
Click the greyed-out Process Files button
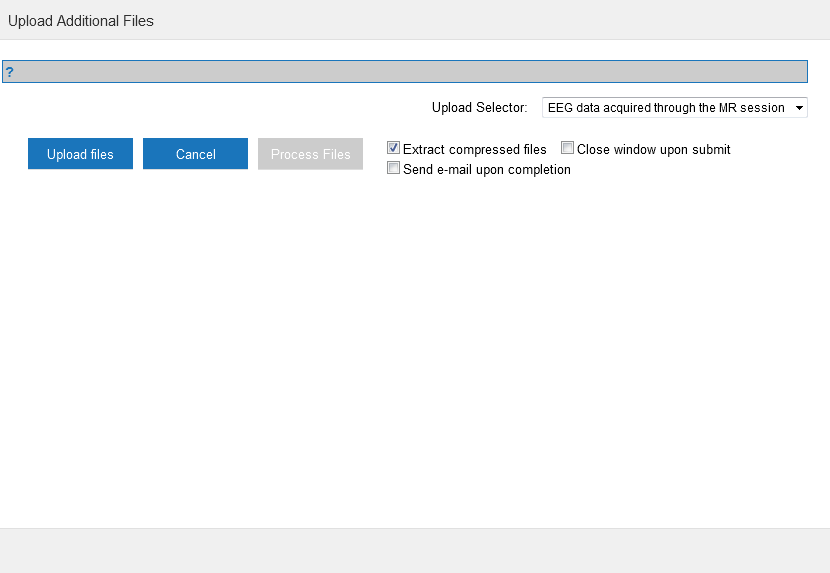(x=310, y=154)
